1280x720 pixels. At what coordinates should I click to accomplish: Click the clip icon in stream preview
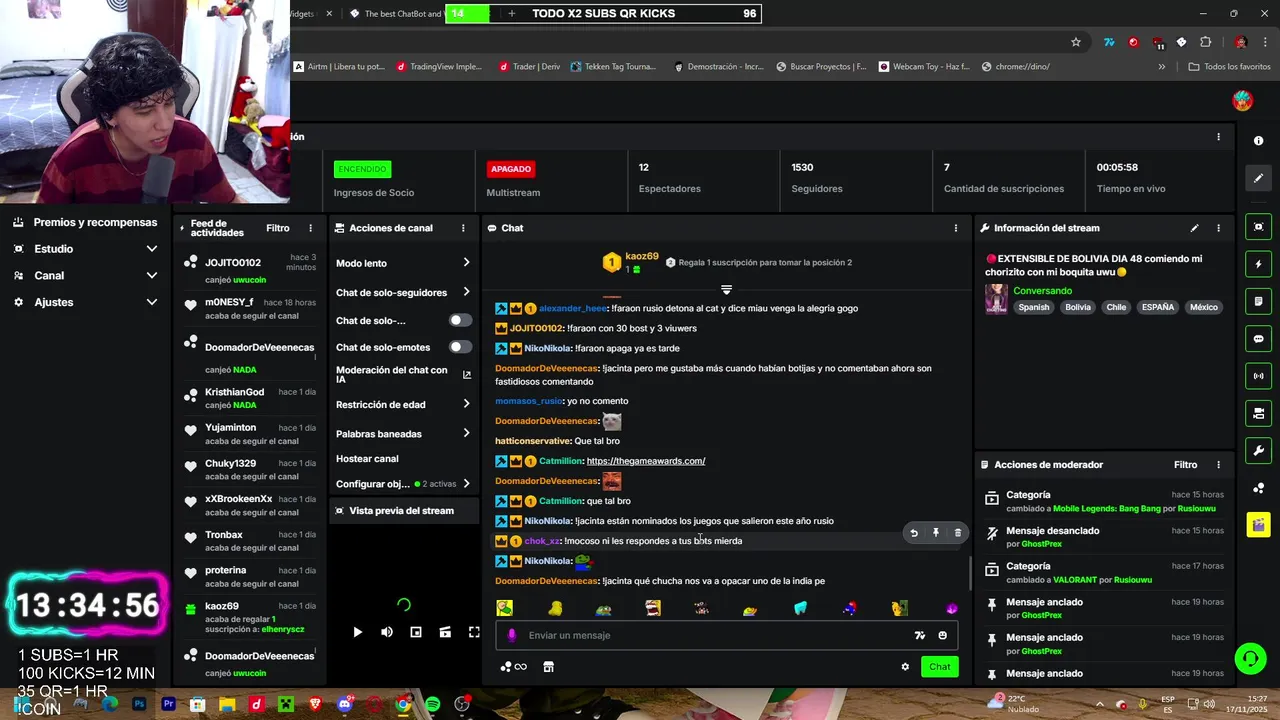click(x=445, y=632)
